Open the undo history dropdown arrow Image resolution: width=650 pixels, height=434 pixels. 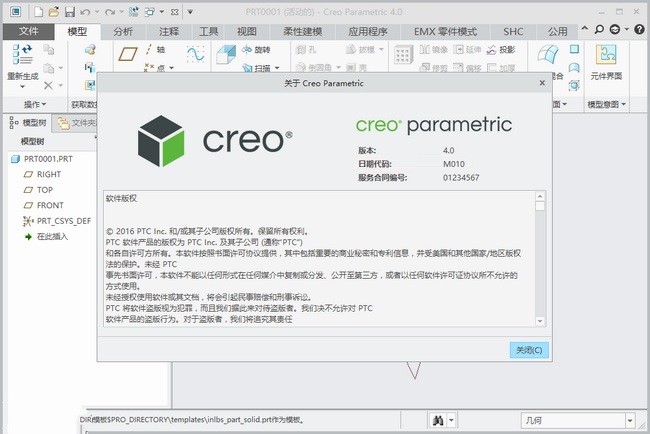point(97,12)
